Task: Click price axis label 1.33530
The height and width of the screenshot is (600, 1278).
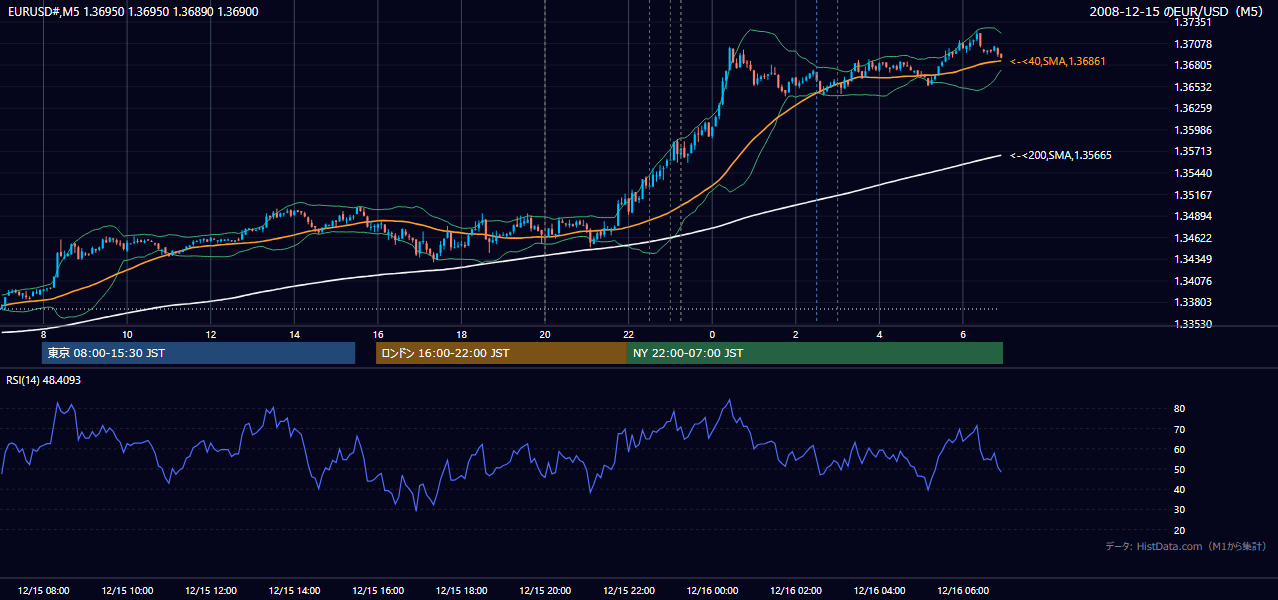Action: pyautogui.click(x=1195, y=324)
